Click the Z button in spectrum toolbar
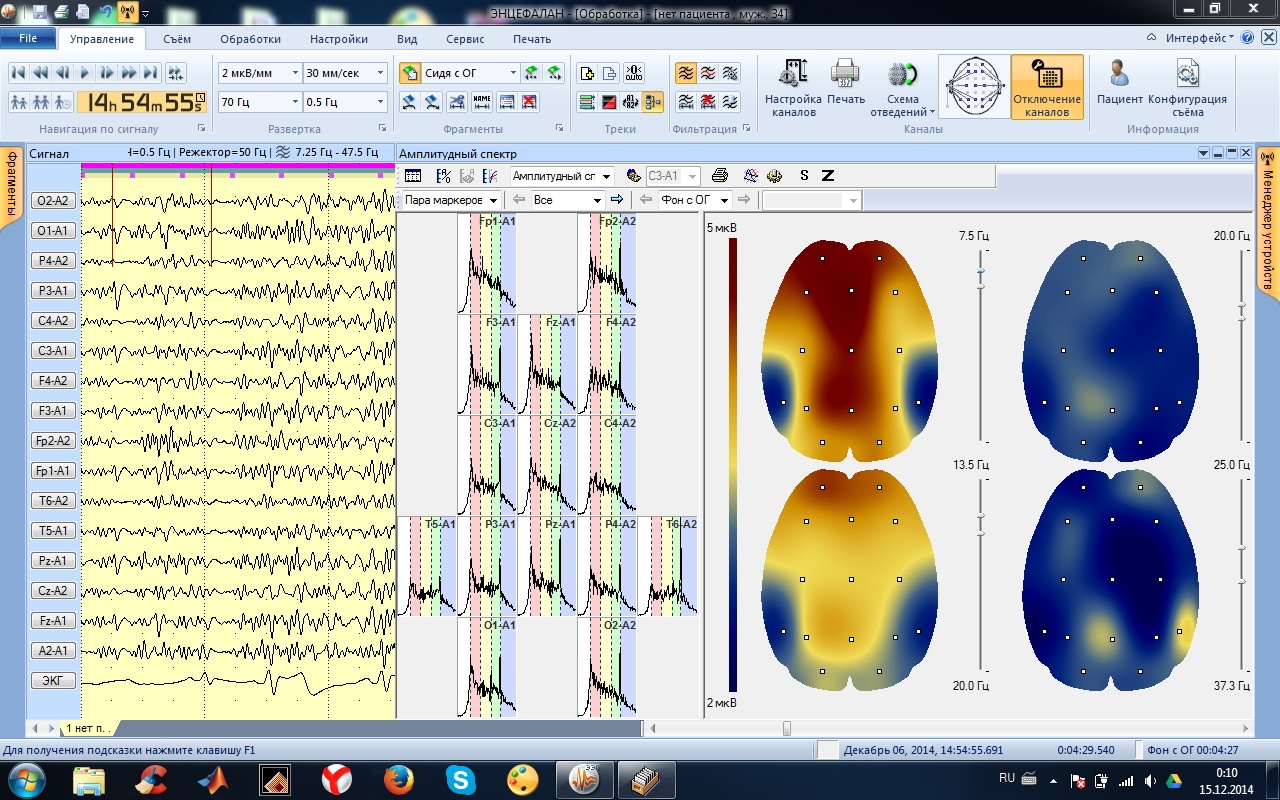 [x=828, y=176]
